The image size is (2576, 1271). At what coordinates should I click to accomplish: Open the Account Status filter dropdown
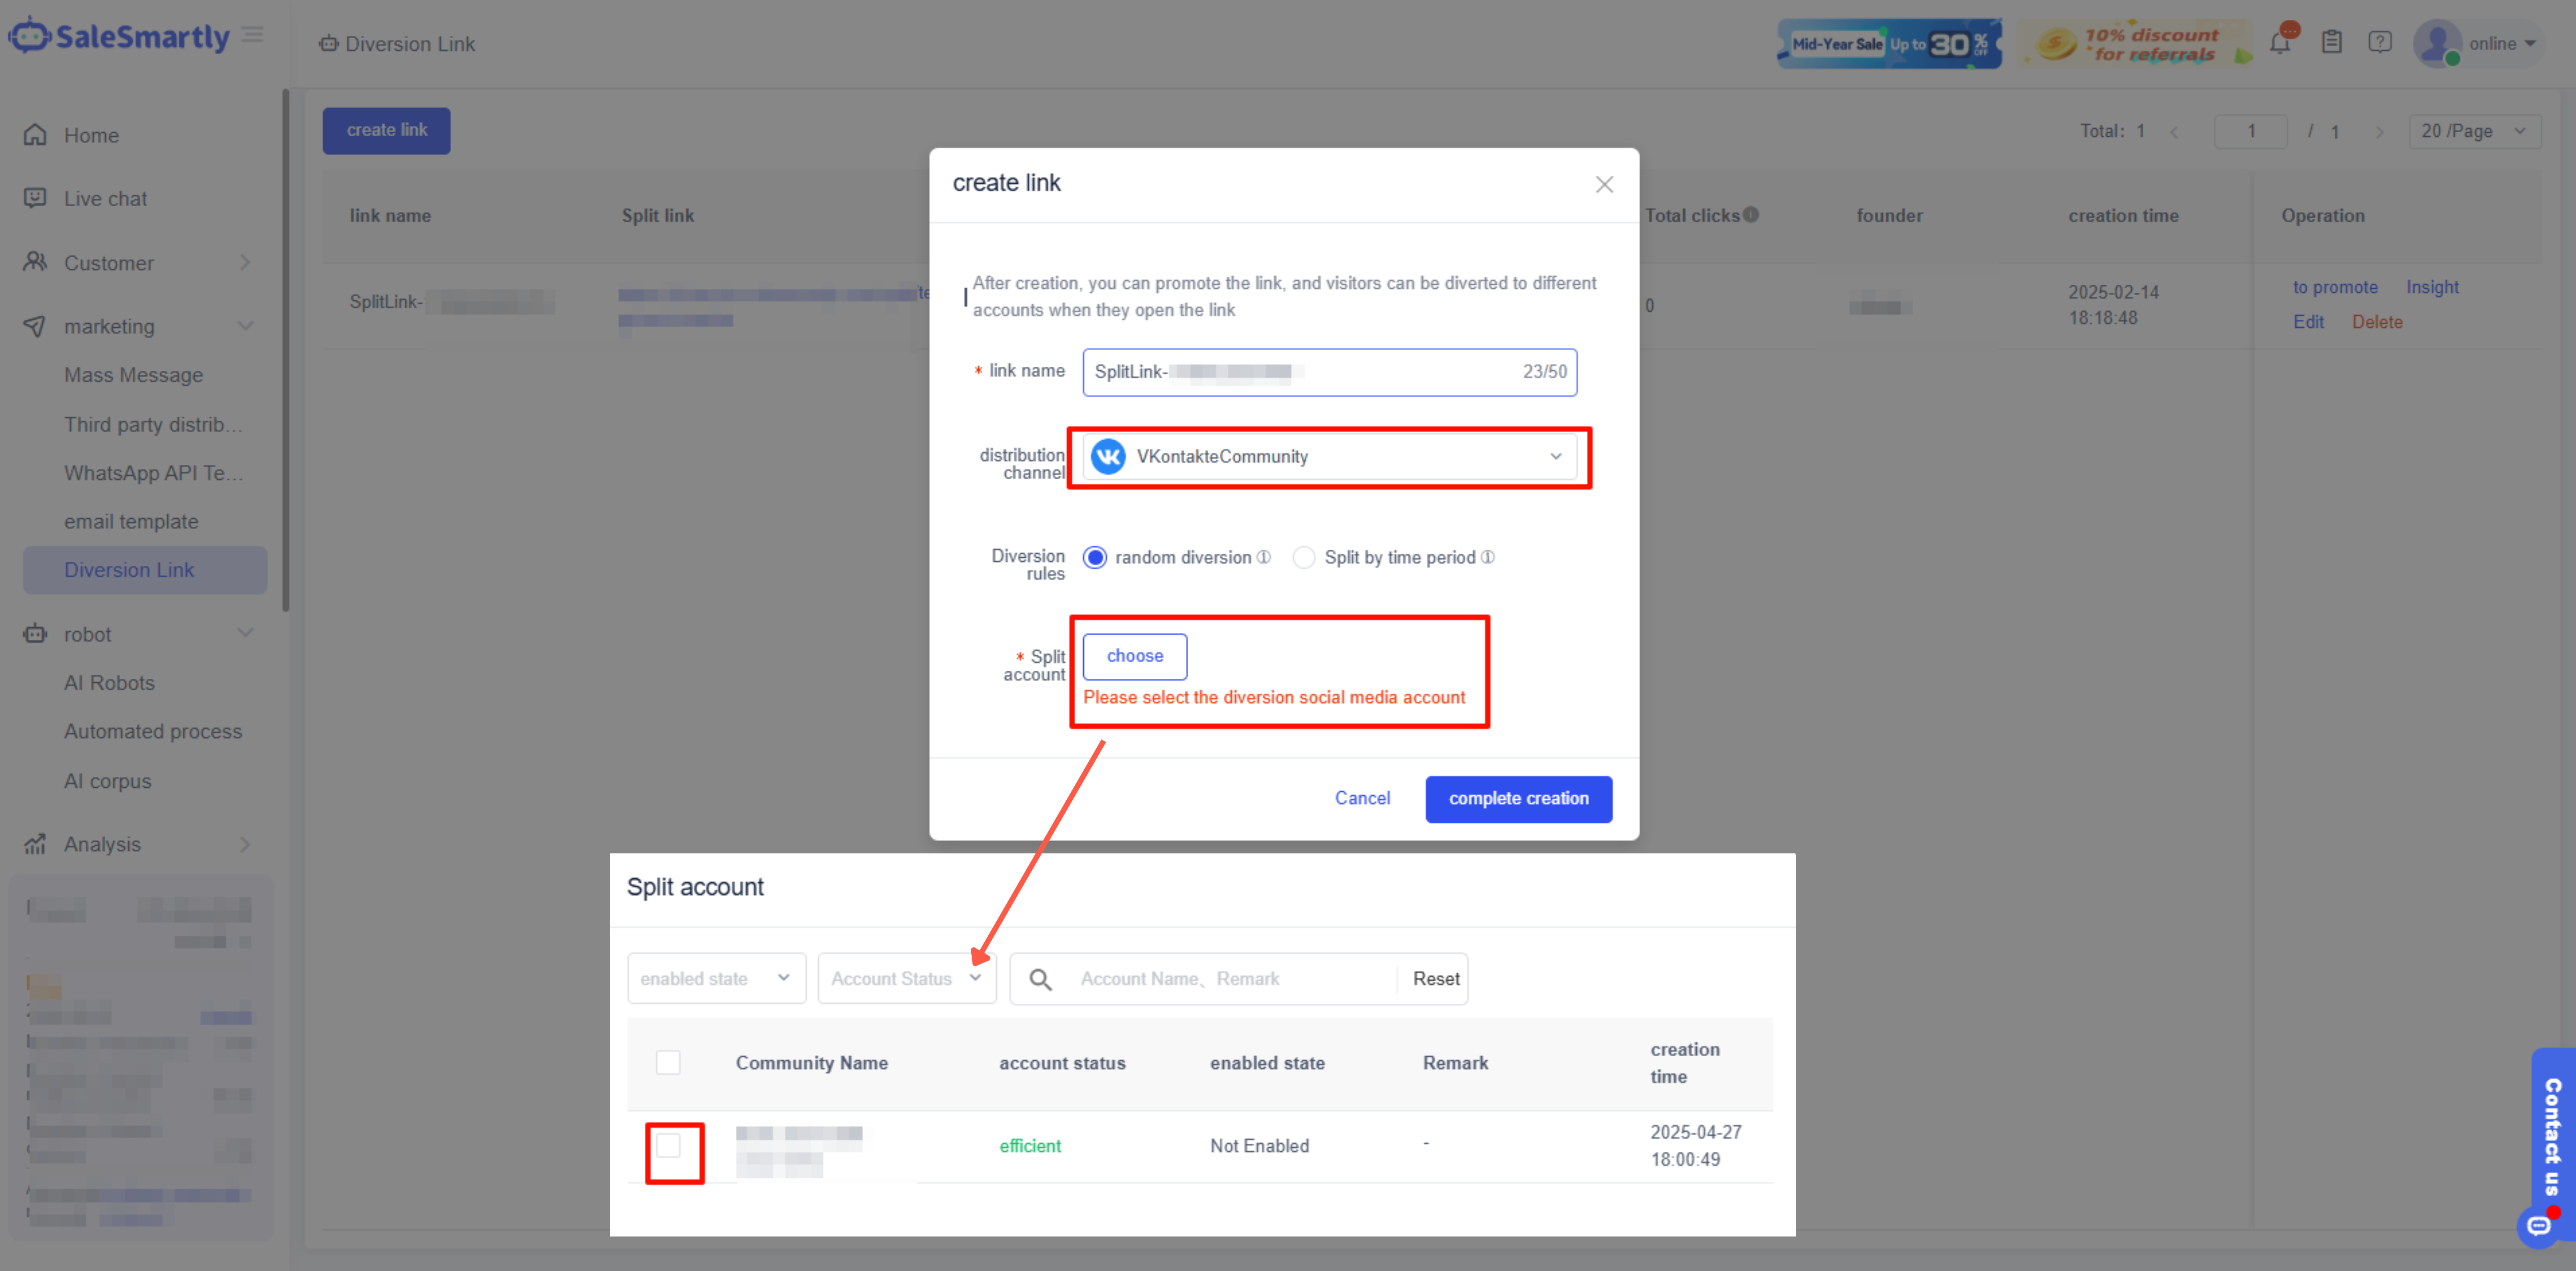tap(906, 978)
